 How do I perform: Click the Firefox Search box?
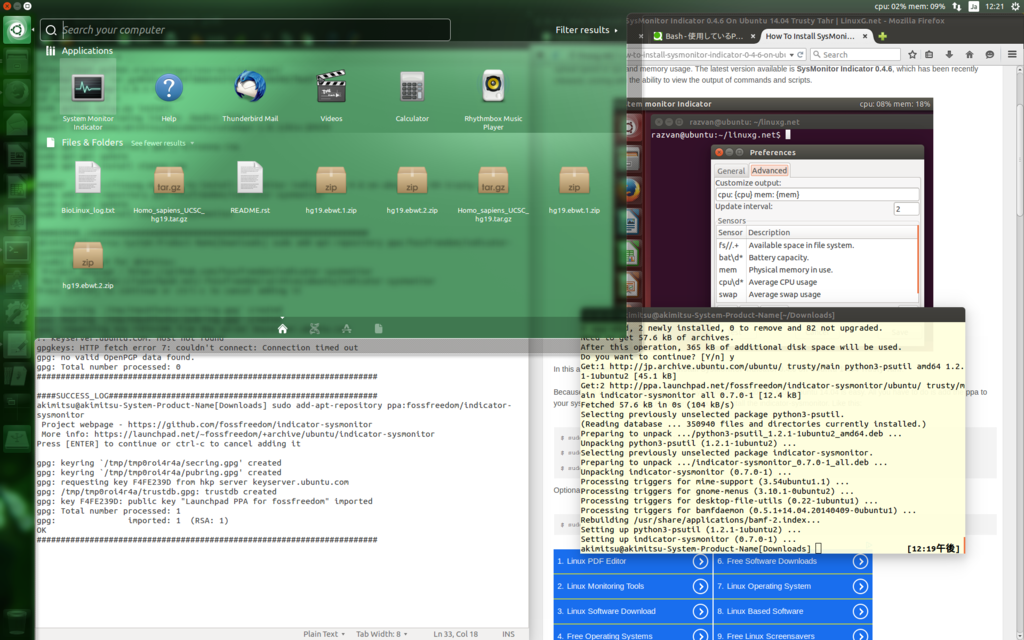pyautogui.click(x=856, y=55)
